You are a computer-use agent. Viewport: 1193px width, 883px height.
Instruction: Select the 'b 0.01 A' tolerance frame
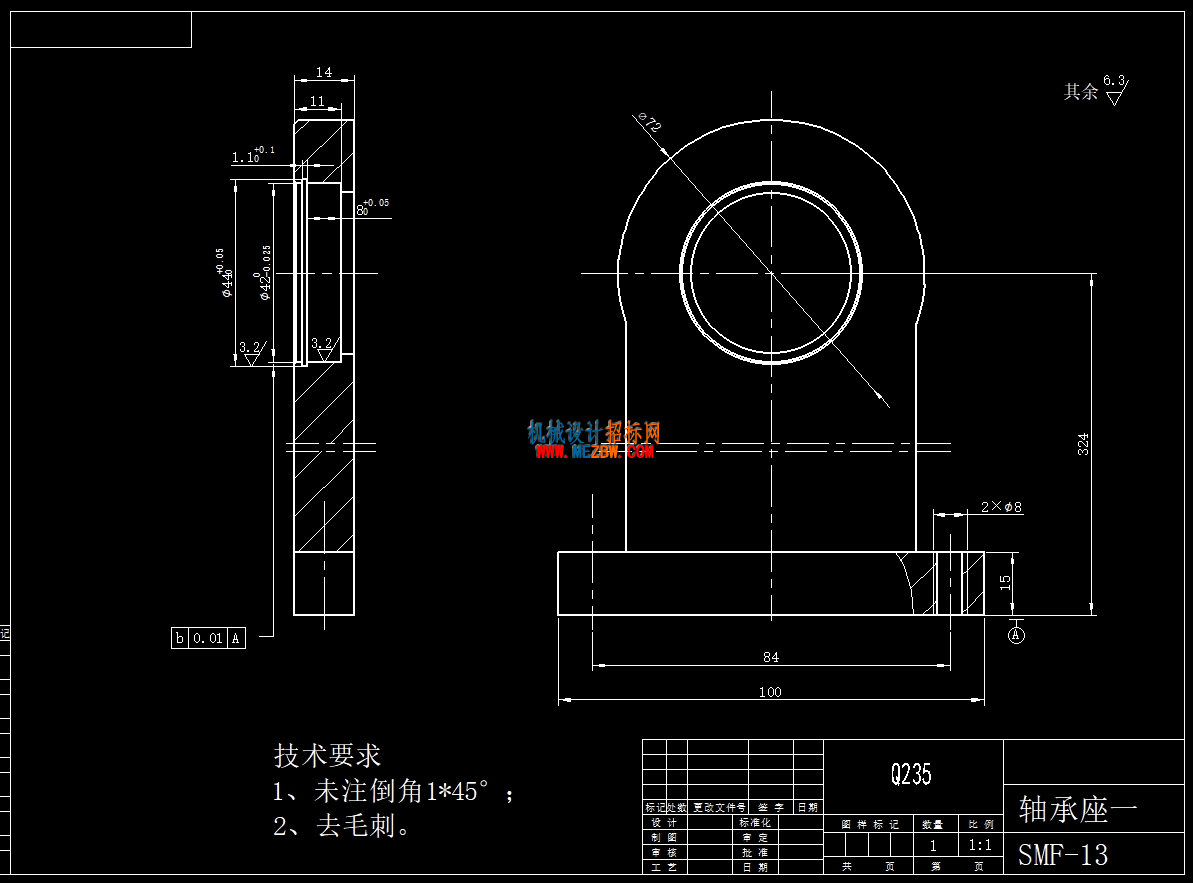(208, 638)
